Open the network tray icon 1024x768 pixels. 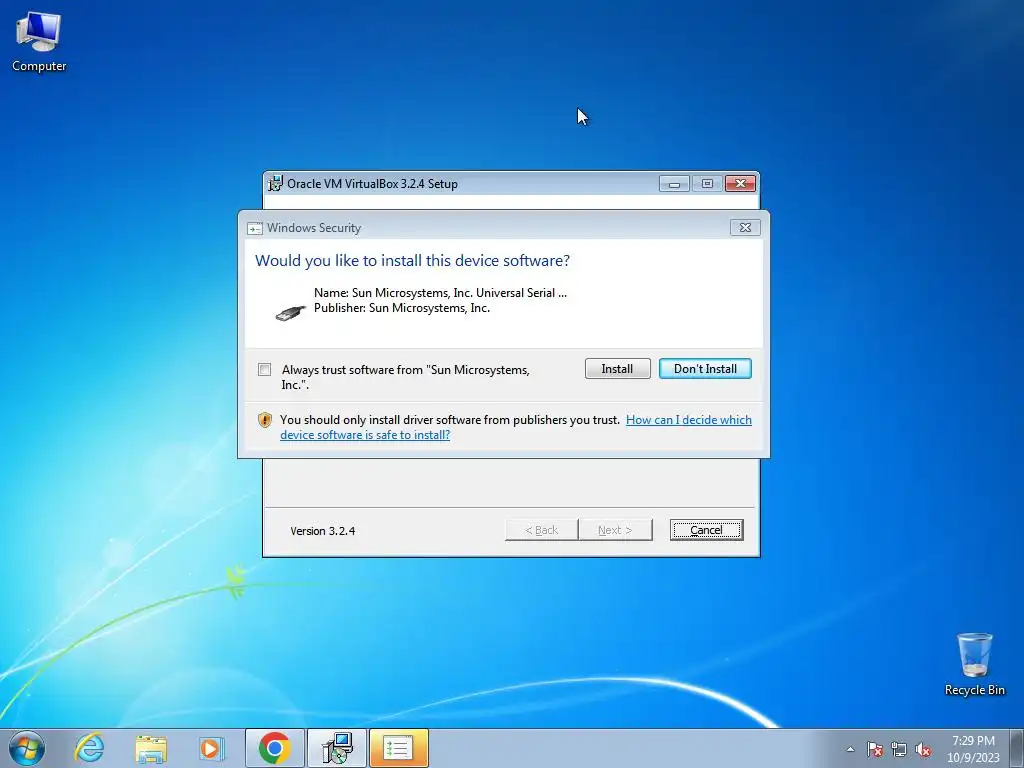point(899,749)
